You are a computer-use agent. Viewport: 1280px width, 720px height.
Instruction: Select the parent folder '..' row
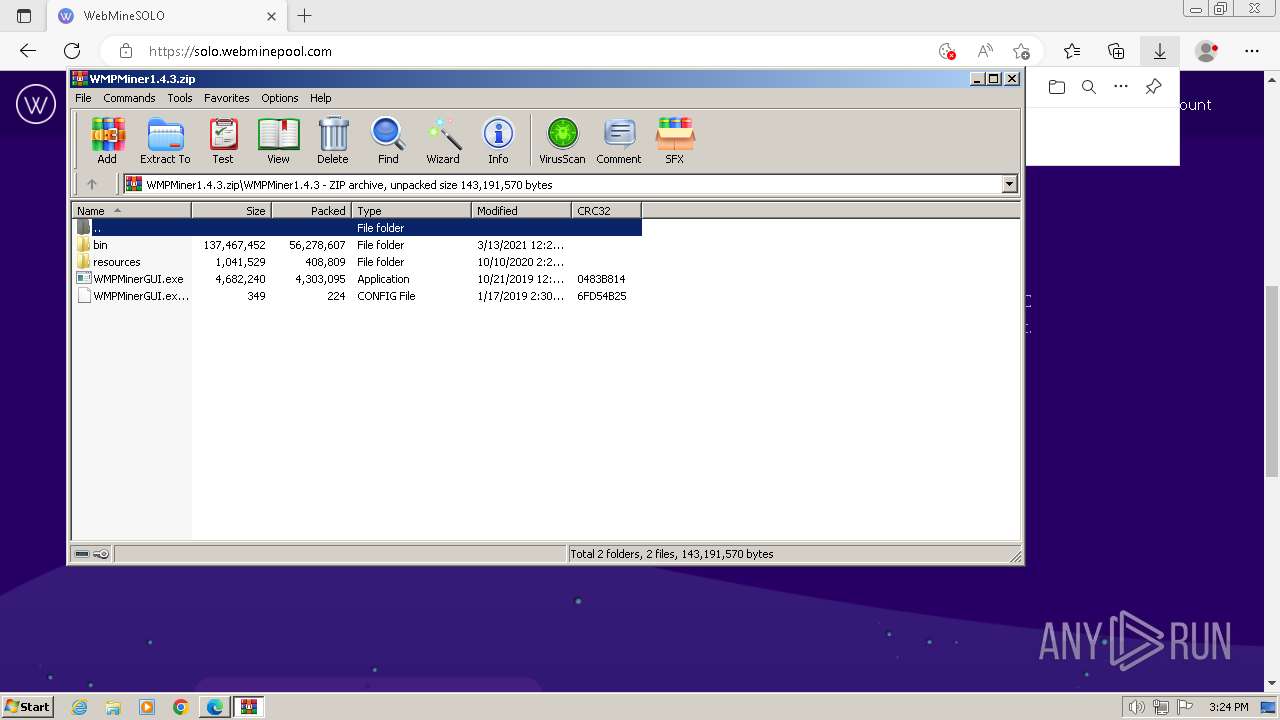[357, 228]
